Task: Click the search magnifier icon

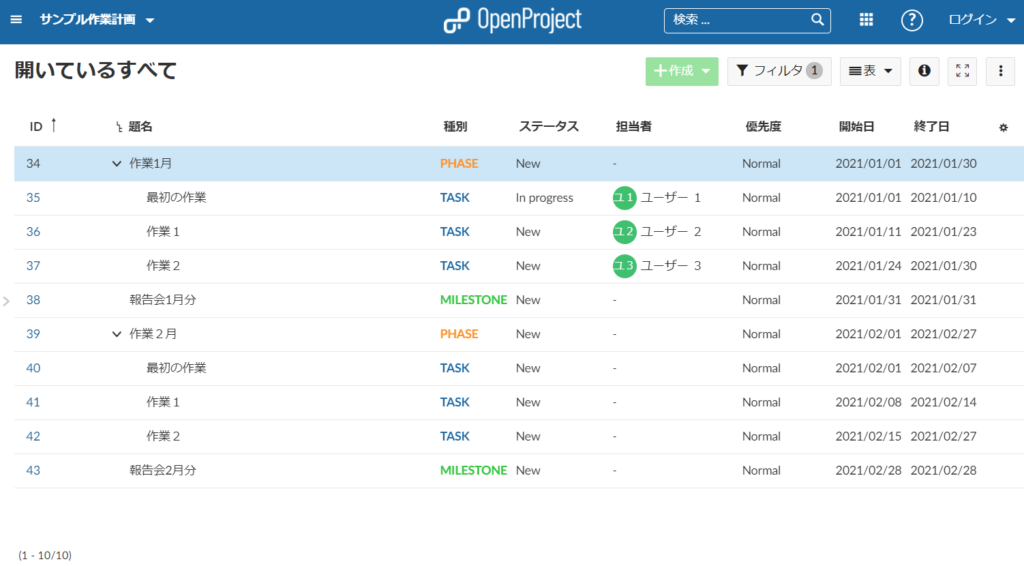Action: coord(817,20)
